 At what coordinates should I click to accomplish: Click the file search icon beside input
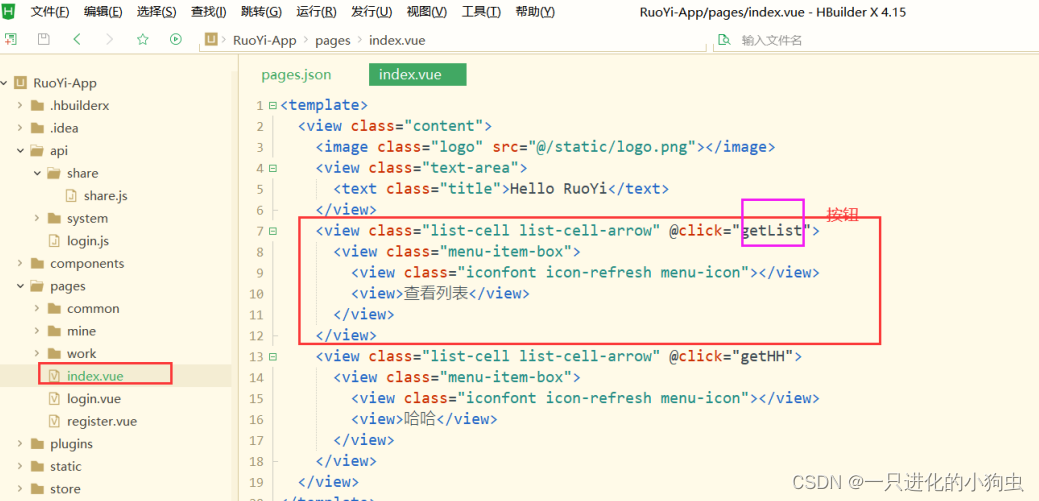pos(724,40)
